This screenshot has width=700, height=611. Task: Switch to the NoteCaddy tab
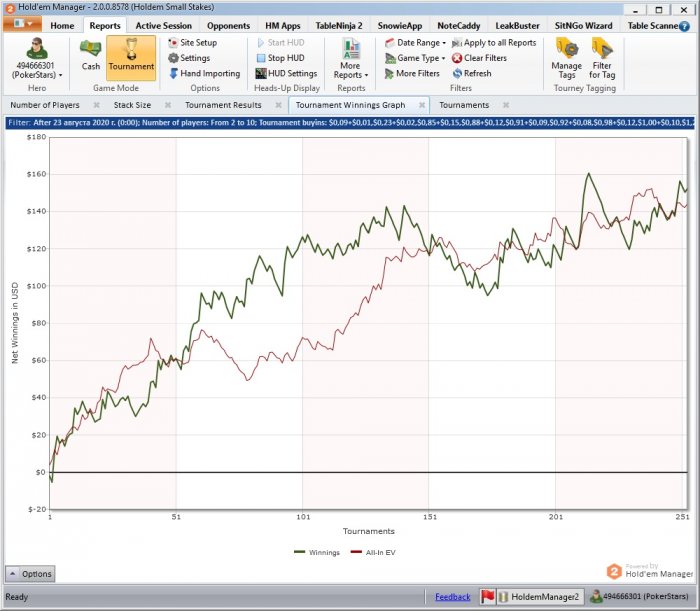click(x=458, y=26)
